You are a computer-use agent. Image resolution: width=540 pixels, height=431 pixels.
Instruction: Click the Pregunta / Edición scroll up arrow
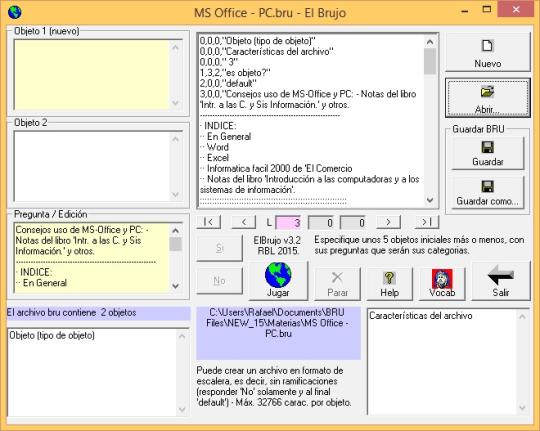(175, 230)
